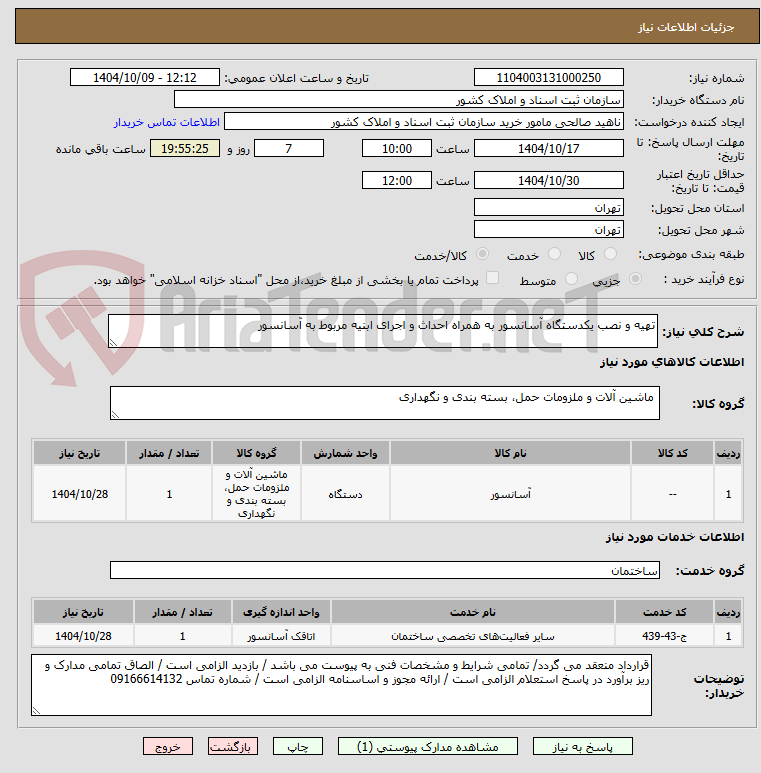Click the پاسخ به نیاز button
This screenshot has height=773, width=761.
[x=583, y=746]
